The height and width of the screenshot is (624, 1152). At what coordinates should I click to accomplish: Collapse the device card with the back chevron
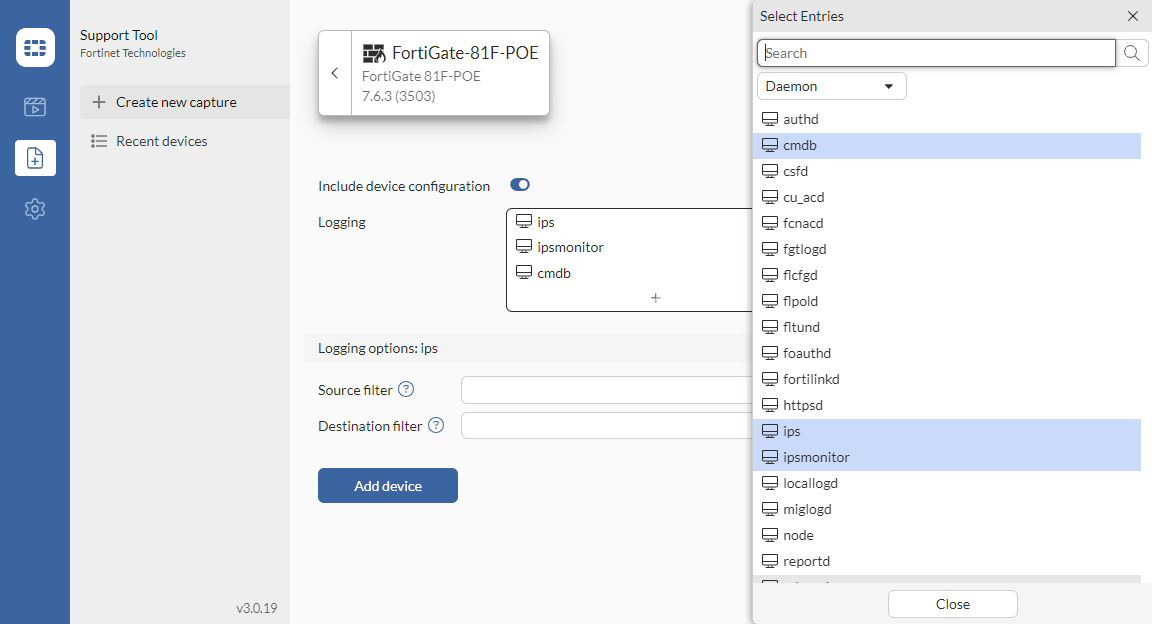tap(335, 72)
